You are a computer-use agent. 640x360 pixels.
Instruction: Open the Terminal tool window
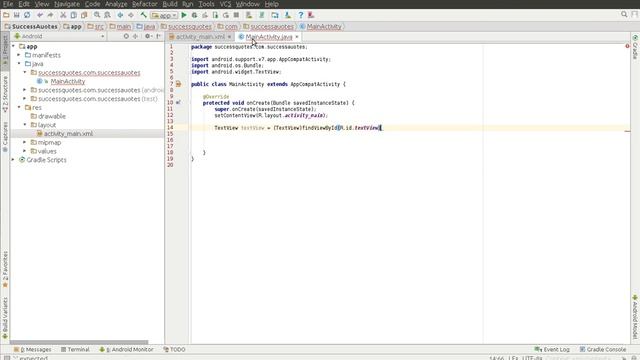pos(75,349)
